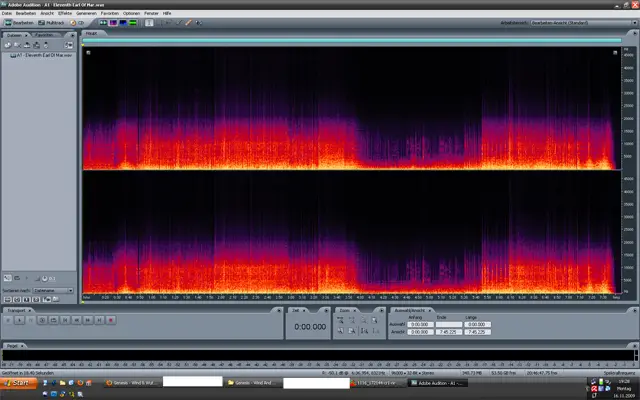Click the teal navigation bar above the spectrogram
Image resolution: width=640 pixels, height=400 pixels.
coord(350,41)
